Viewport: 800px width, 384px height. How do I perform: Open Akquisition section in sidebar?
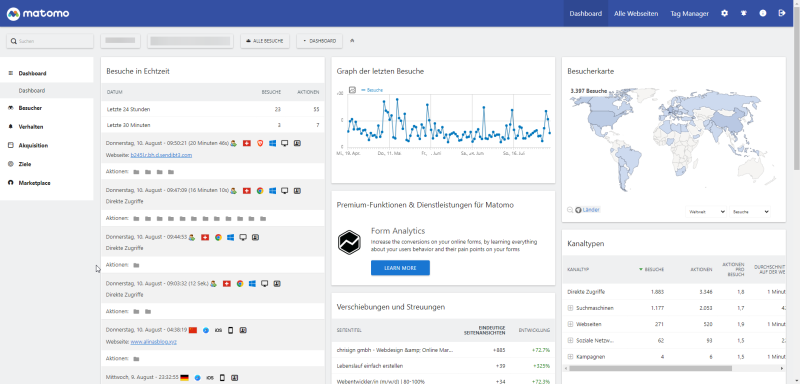tap(33, 145)
